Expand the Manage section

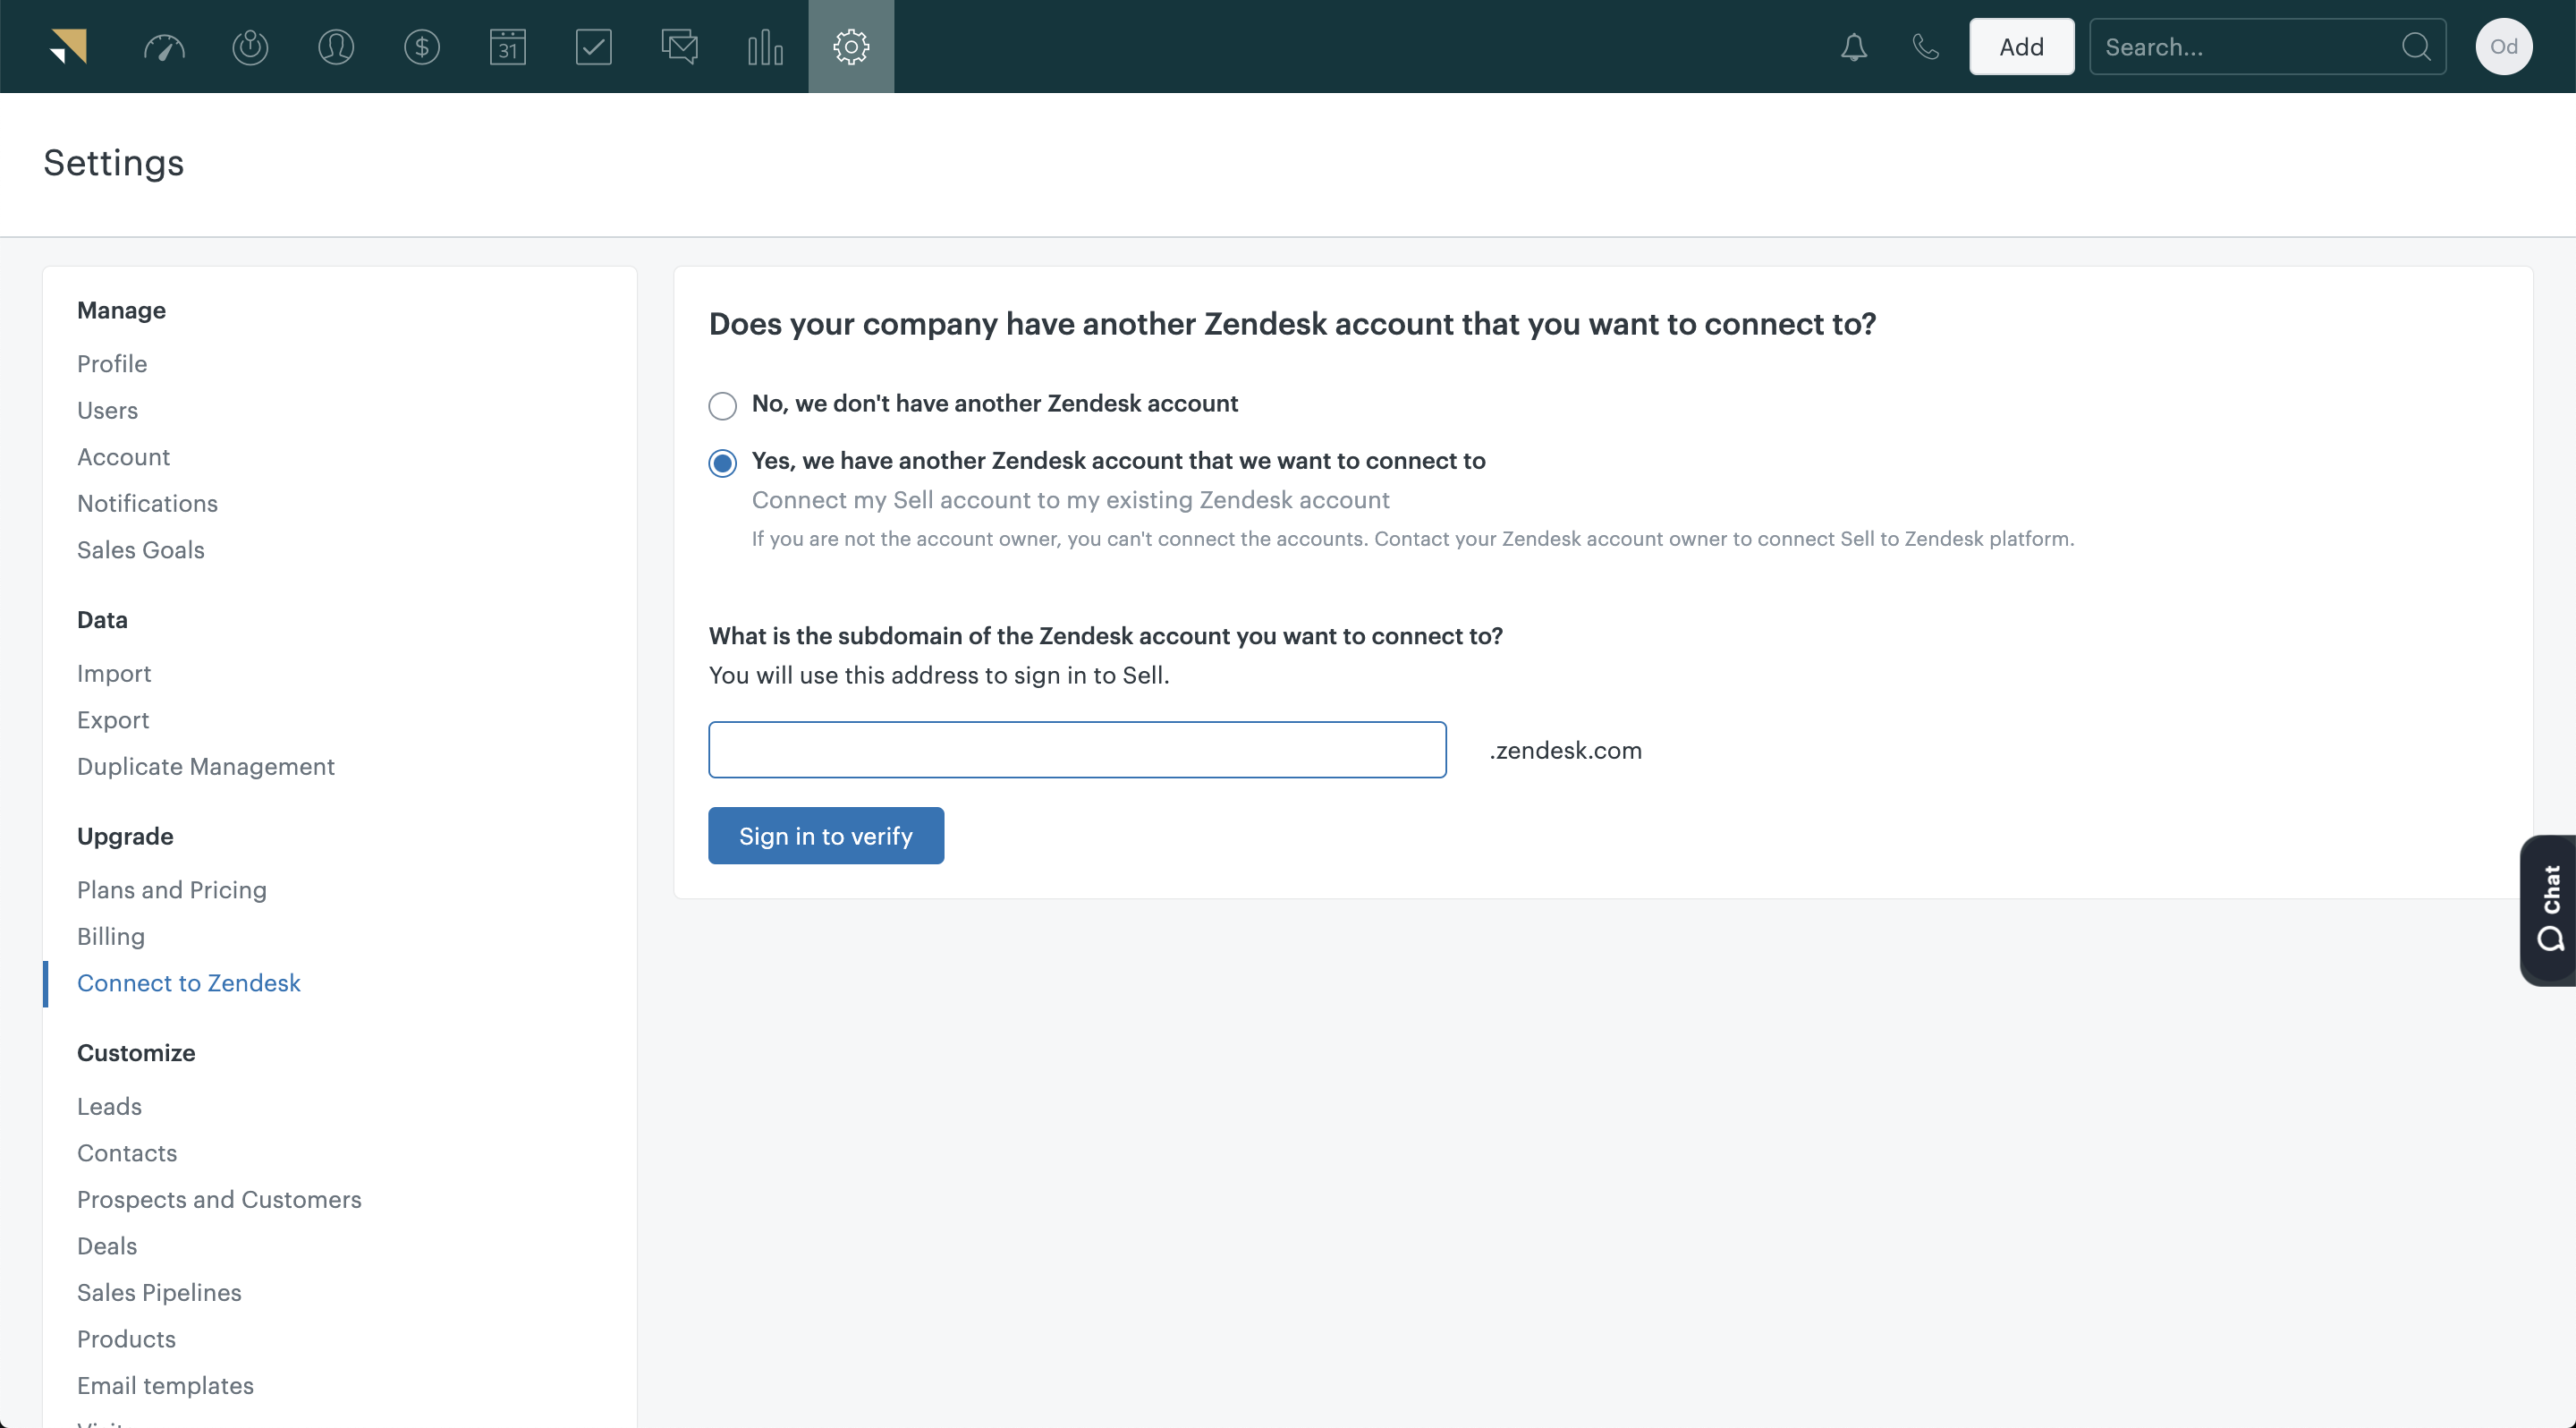(x=122, y=310)
